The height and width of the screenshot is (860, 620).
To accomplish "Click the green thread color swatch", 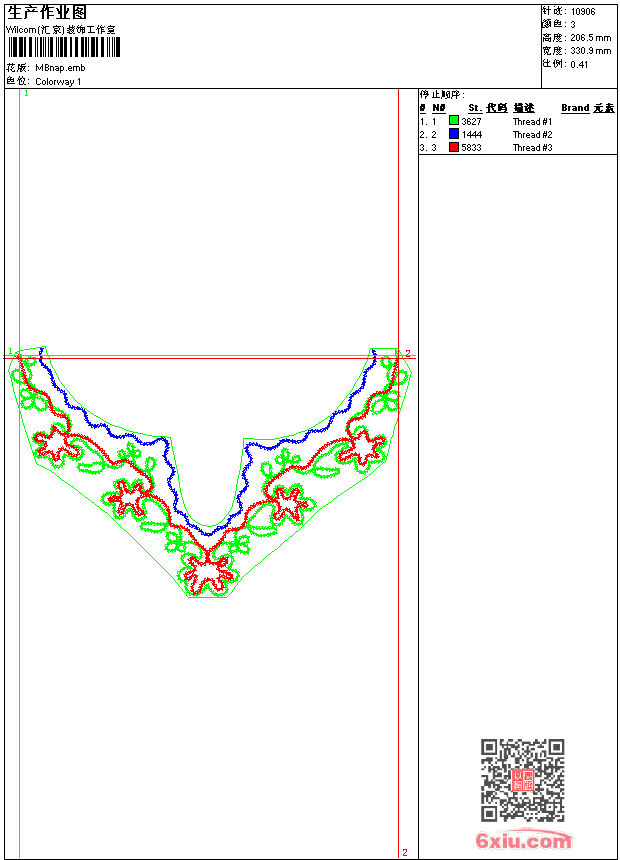I will (454, 121).
